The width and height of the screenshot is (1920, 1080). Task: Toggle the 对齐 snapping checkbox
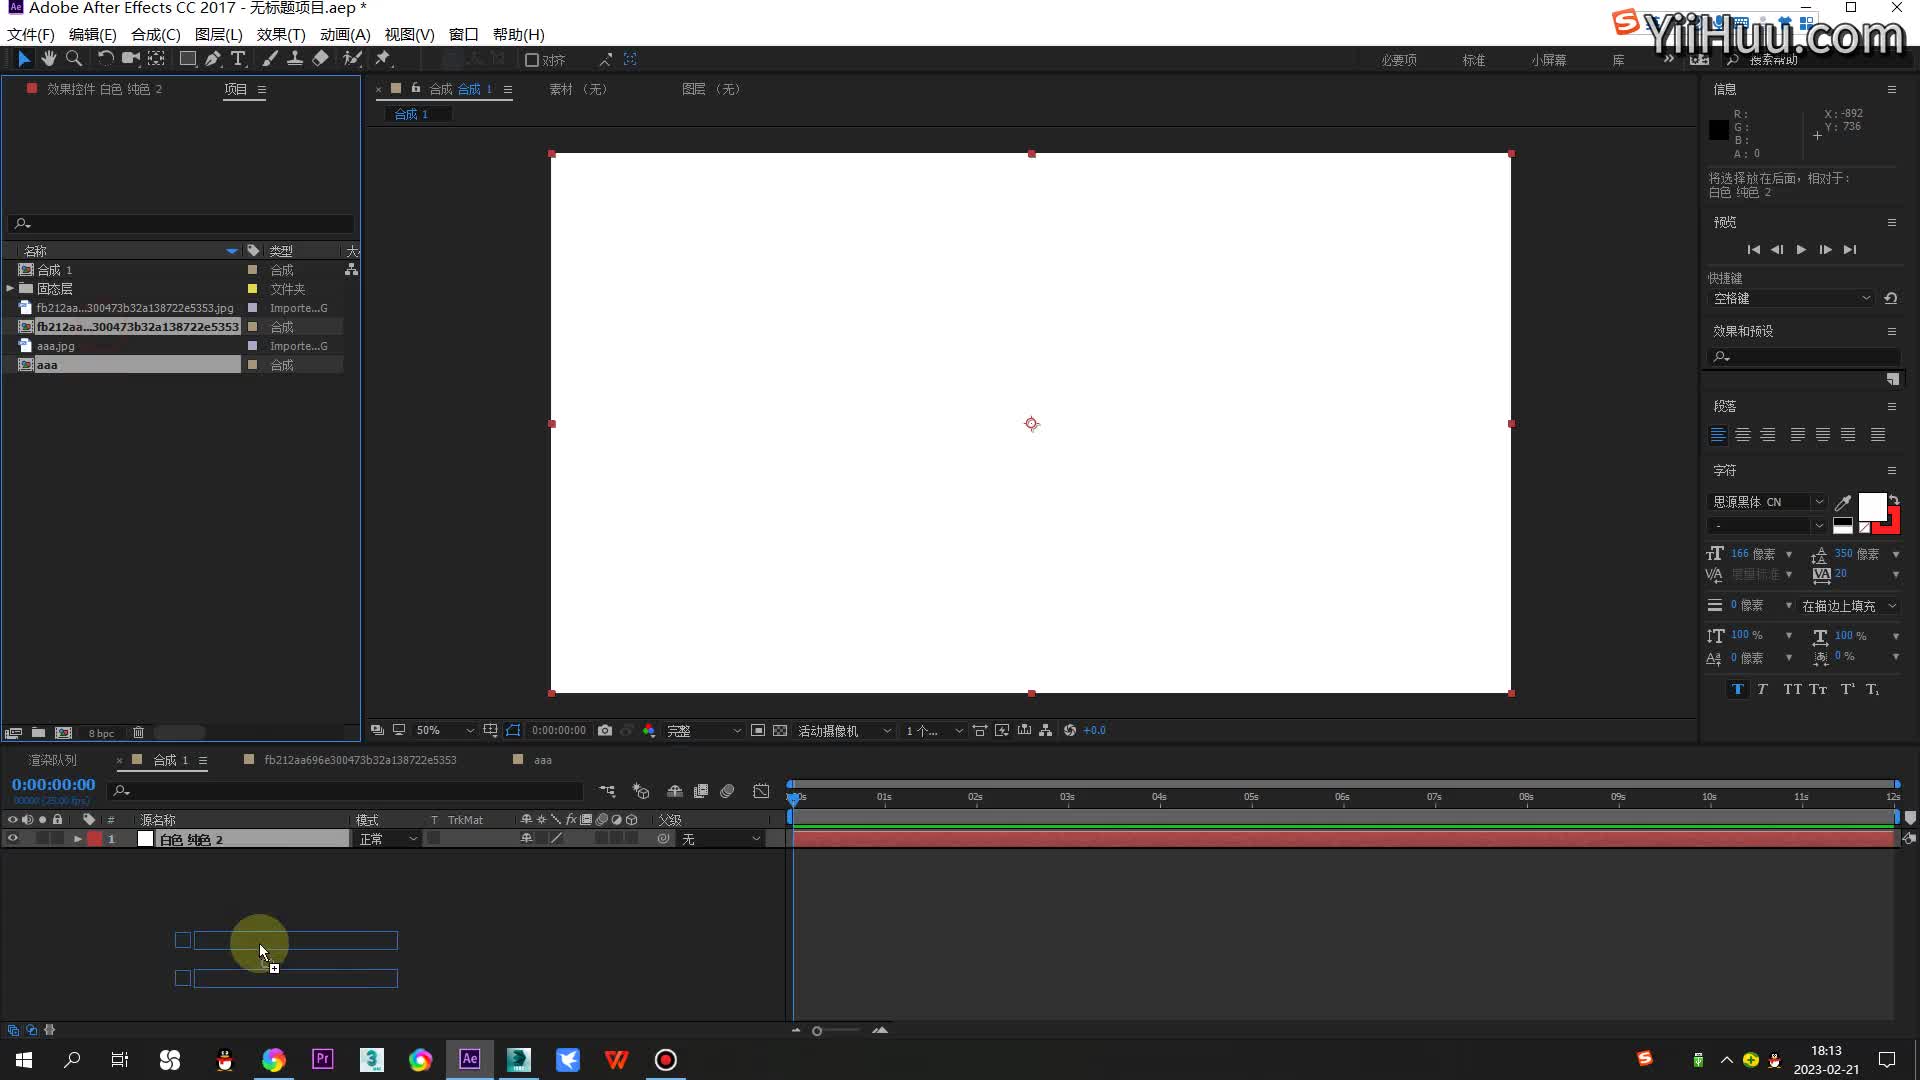coord(532,60)
